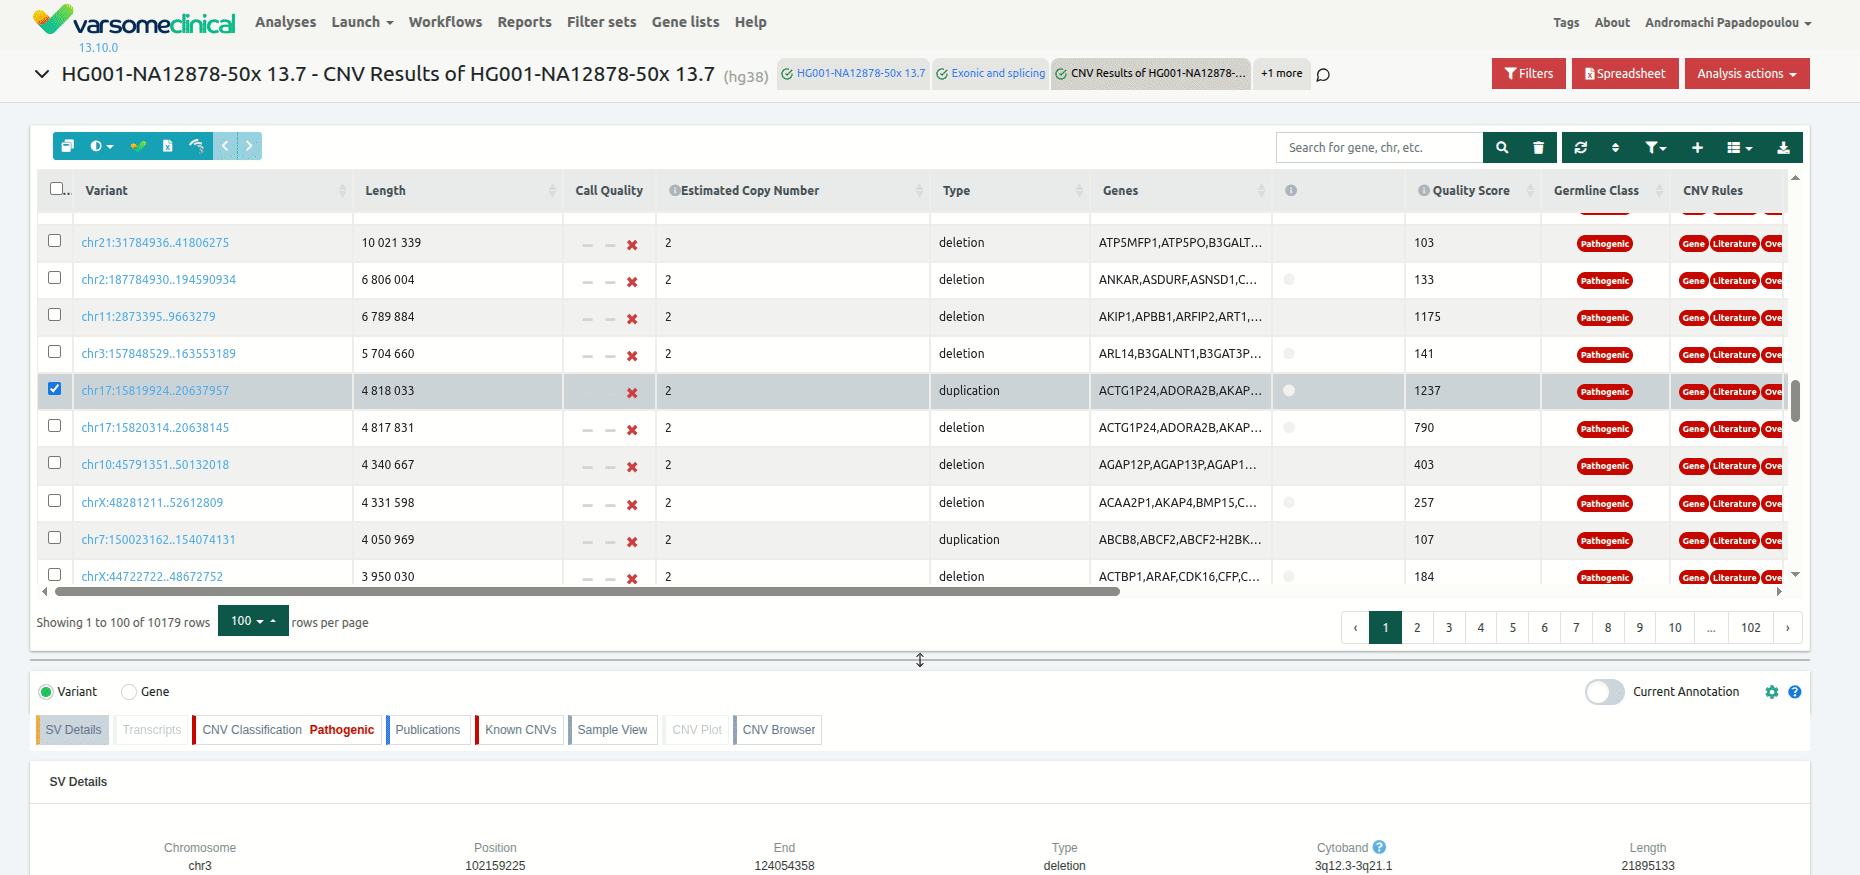The image size is (1860, 875).
Task: Click the gene search input field
Action: pos(1379,147)
